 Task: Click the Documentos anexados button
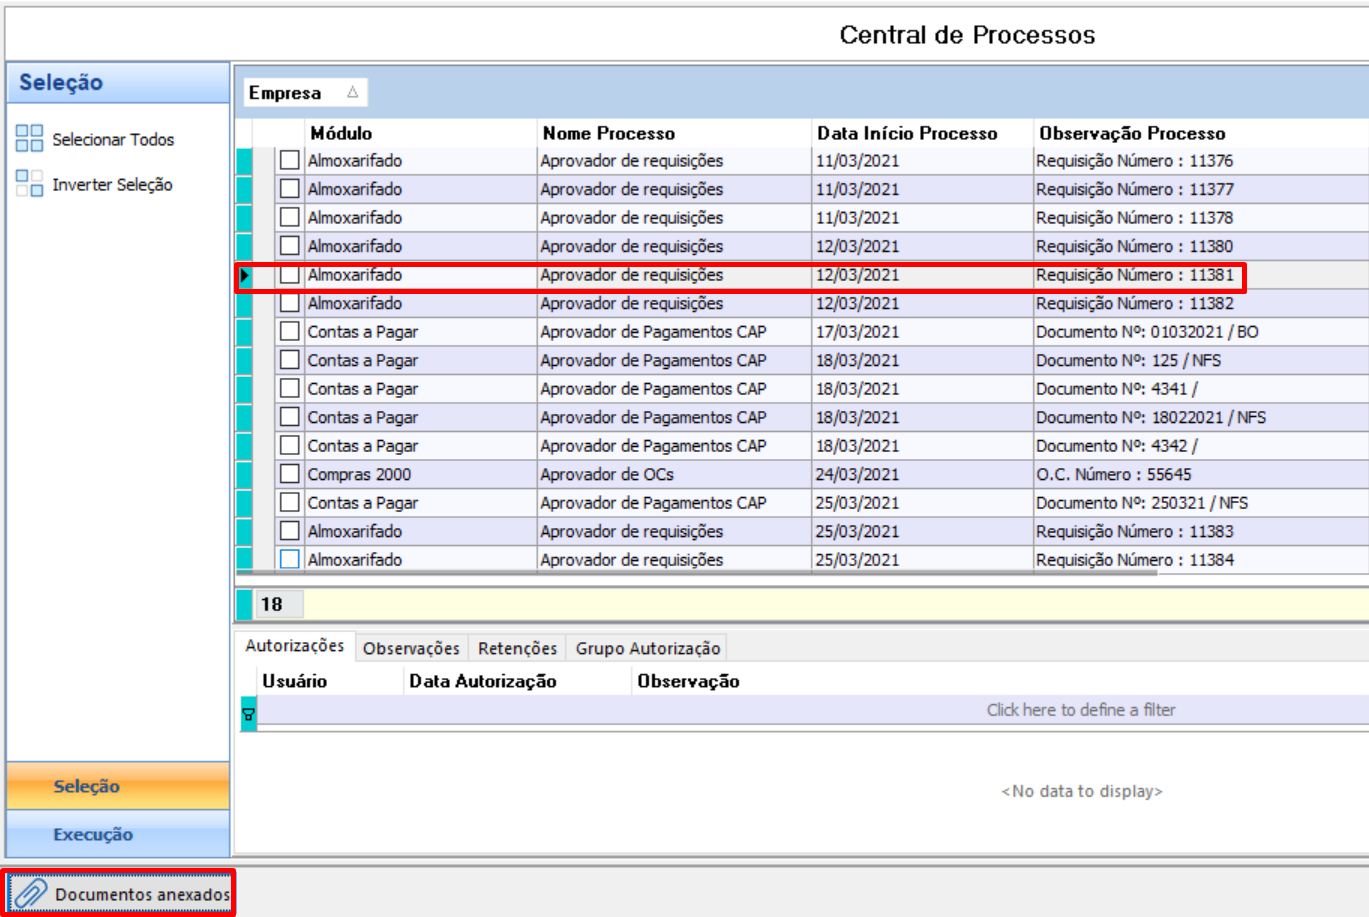[119, 893]
